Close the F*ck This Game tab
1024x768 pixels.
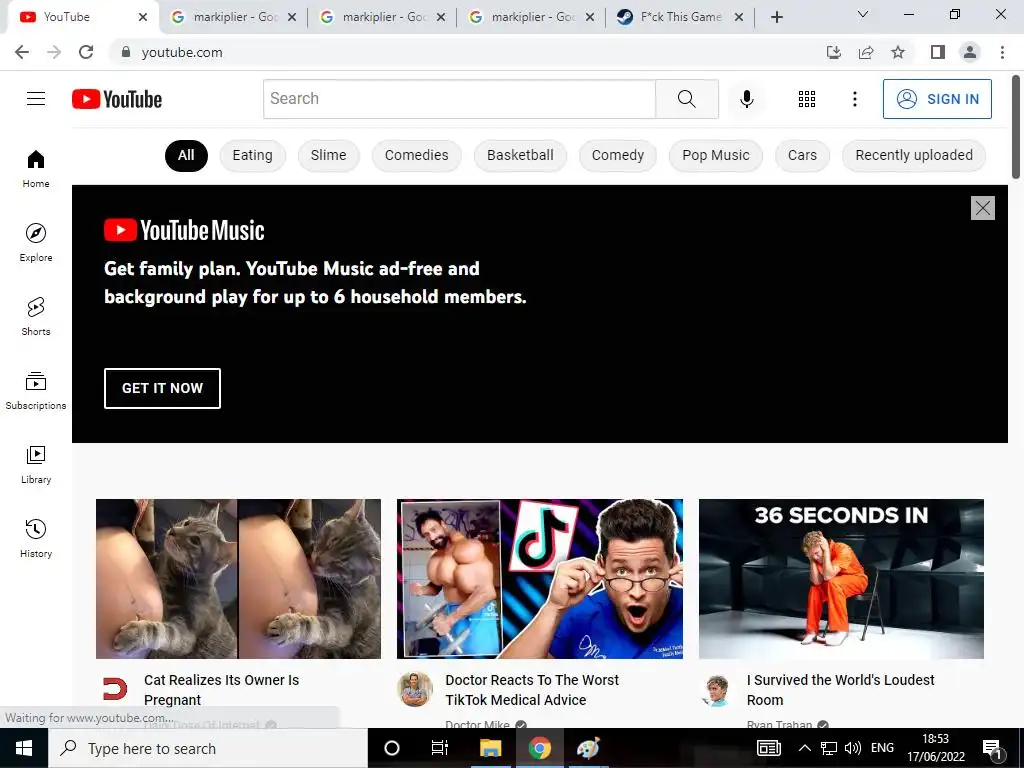point(739,17)
